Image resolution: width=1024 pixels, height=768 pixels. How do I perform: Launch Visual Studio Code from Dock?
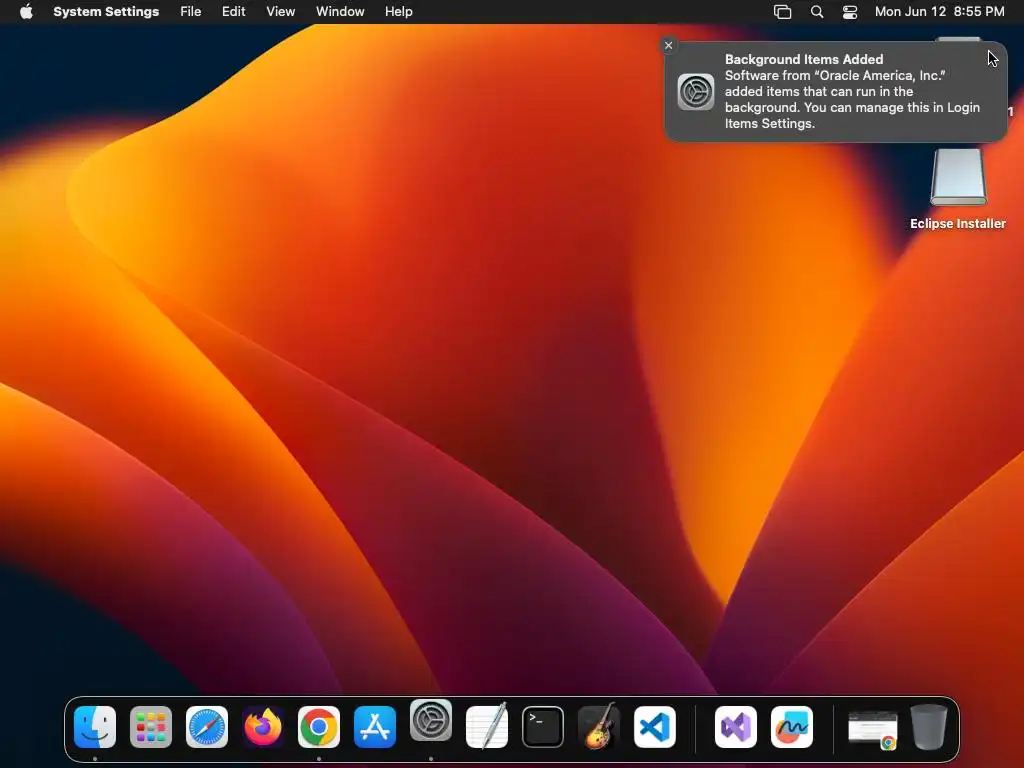[655, 727]
